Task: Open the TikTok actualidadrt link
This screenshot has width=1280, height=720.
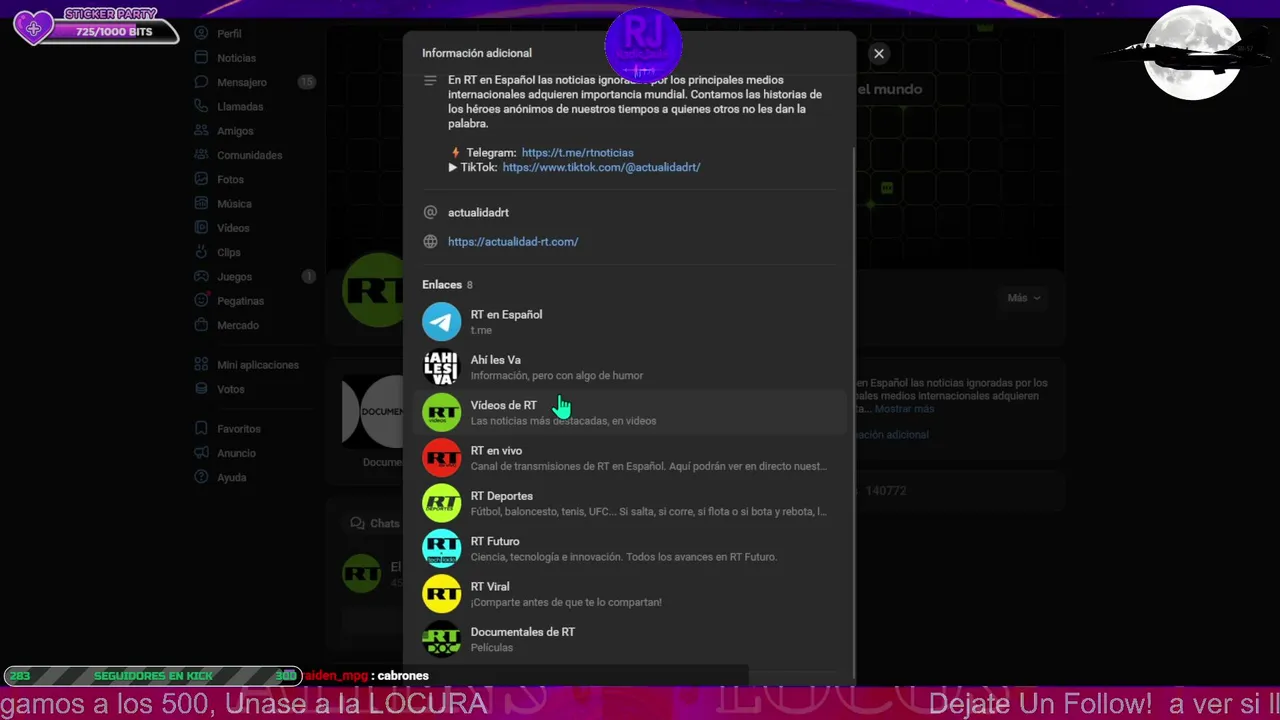Action: (x=601, y=167)
